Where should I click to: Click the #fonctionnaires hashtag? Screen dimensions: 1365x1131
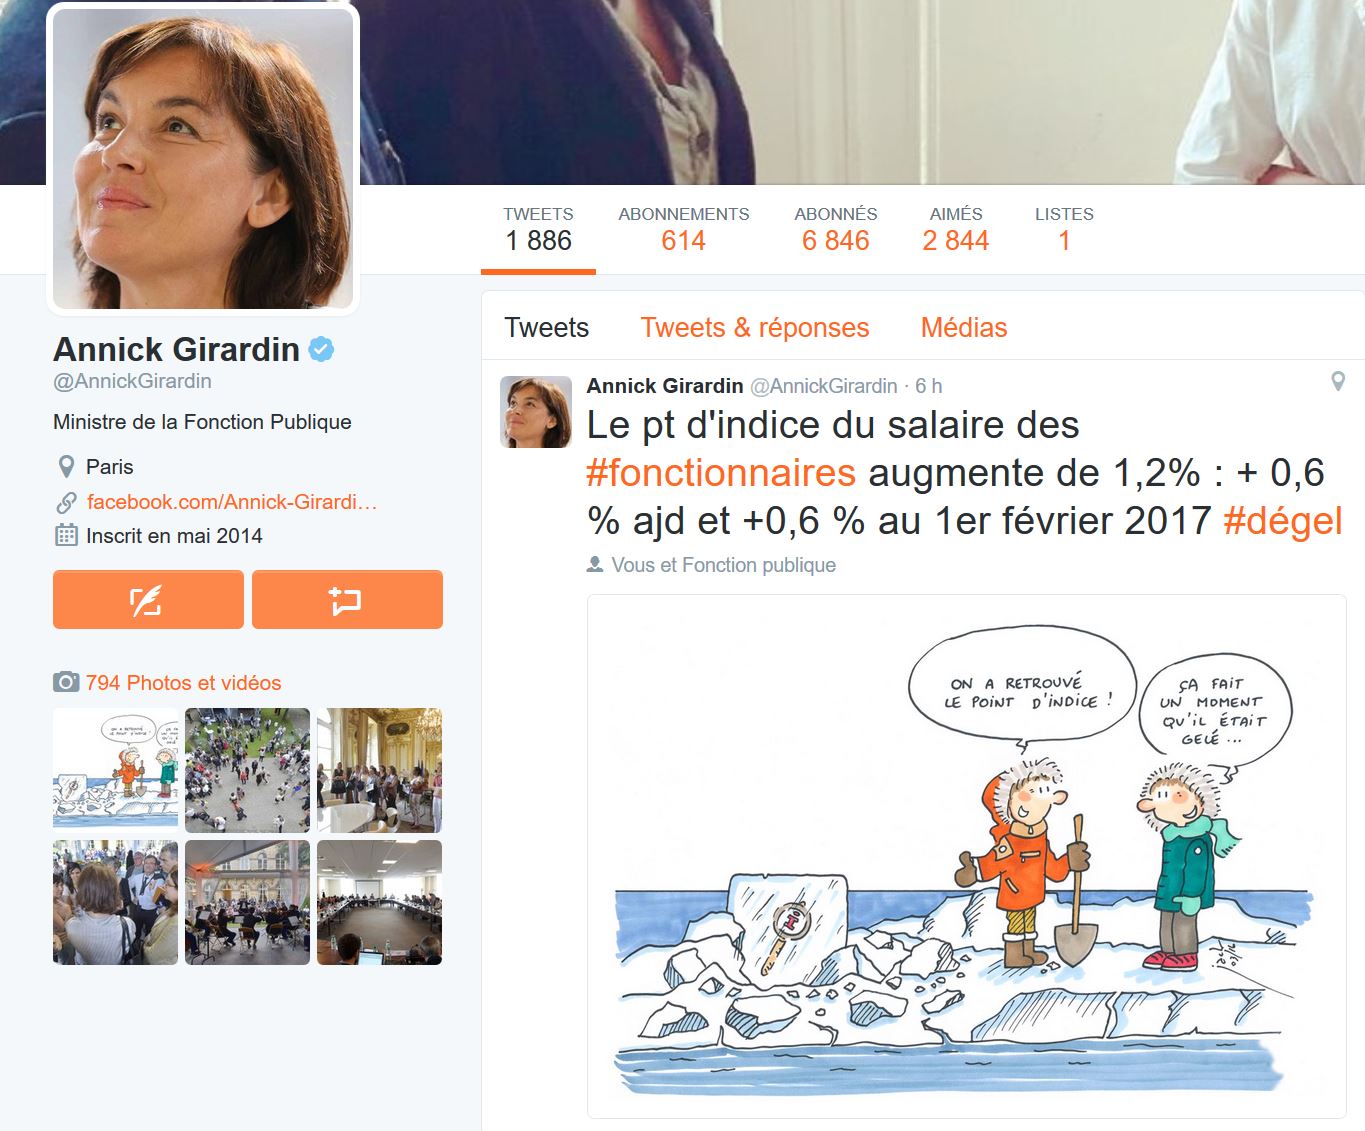click(x=721, y=473)
